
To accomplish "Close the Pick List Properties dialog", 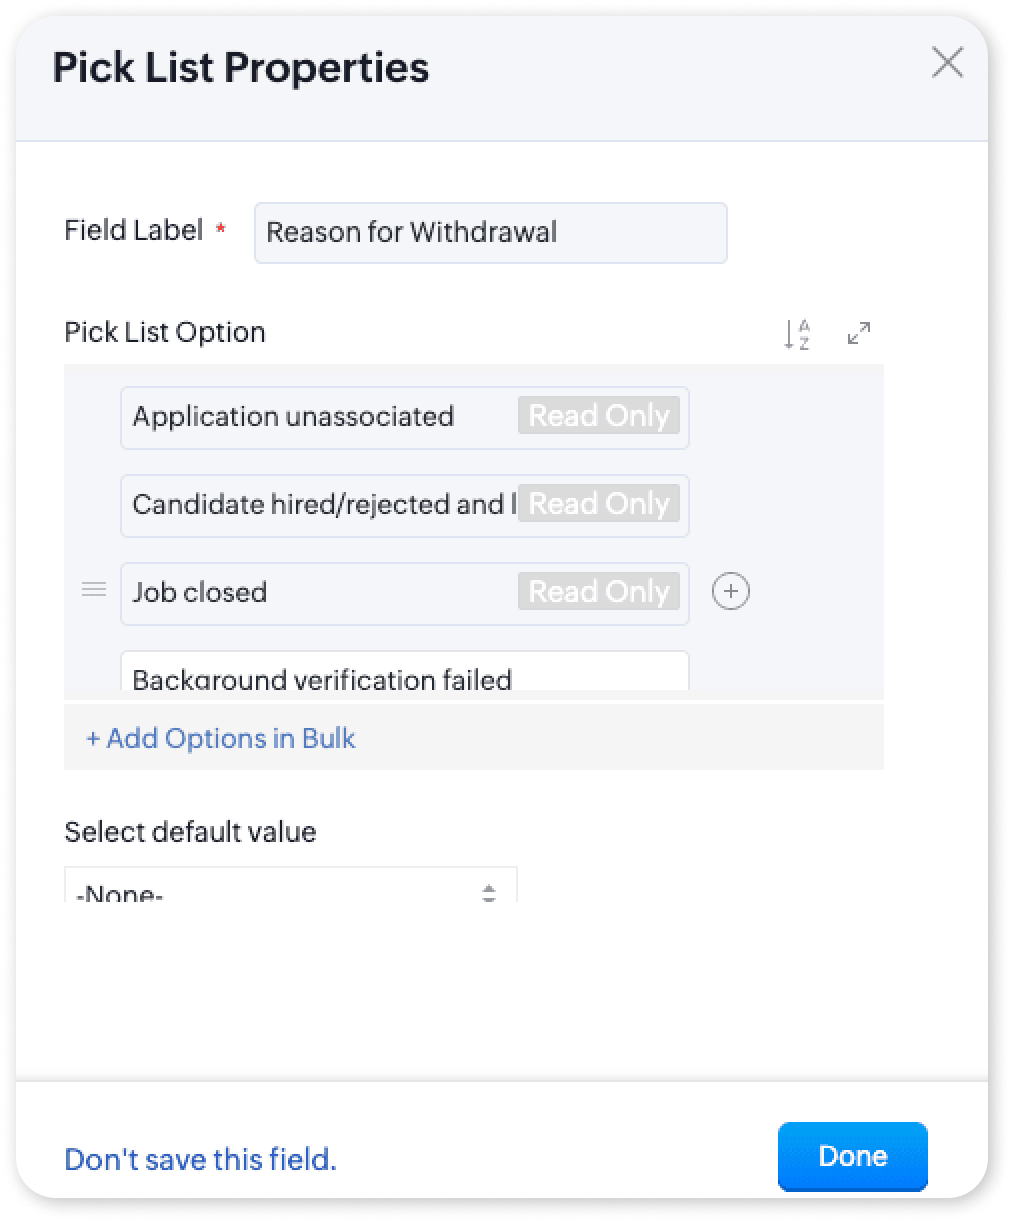I will tap(947, 64).
